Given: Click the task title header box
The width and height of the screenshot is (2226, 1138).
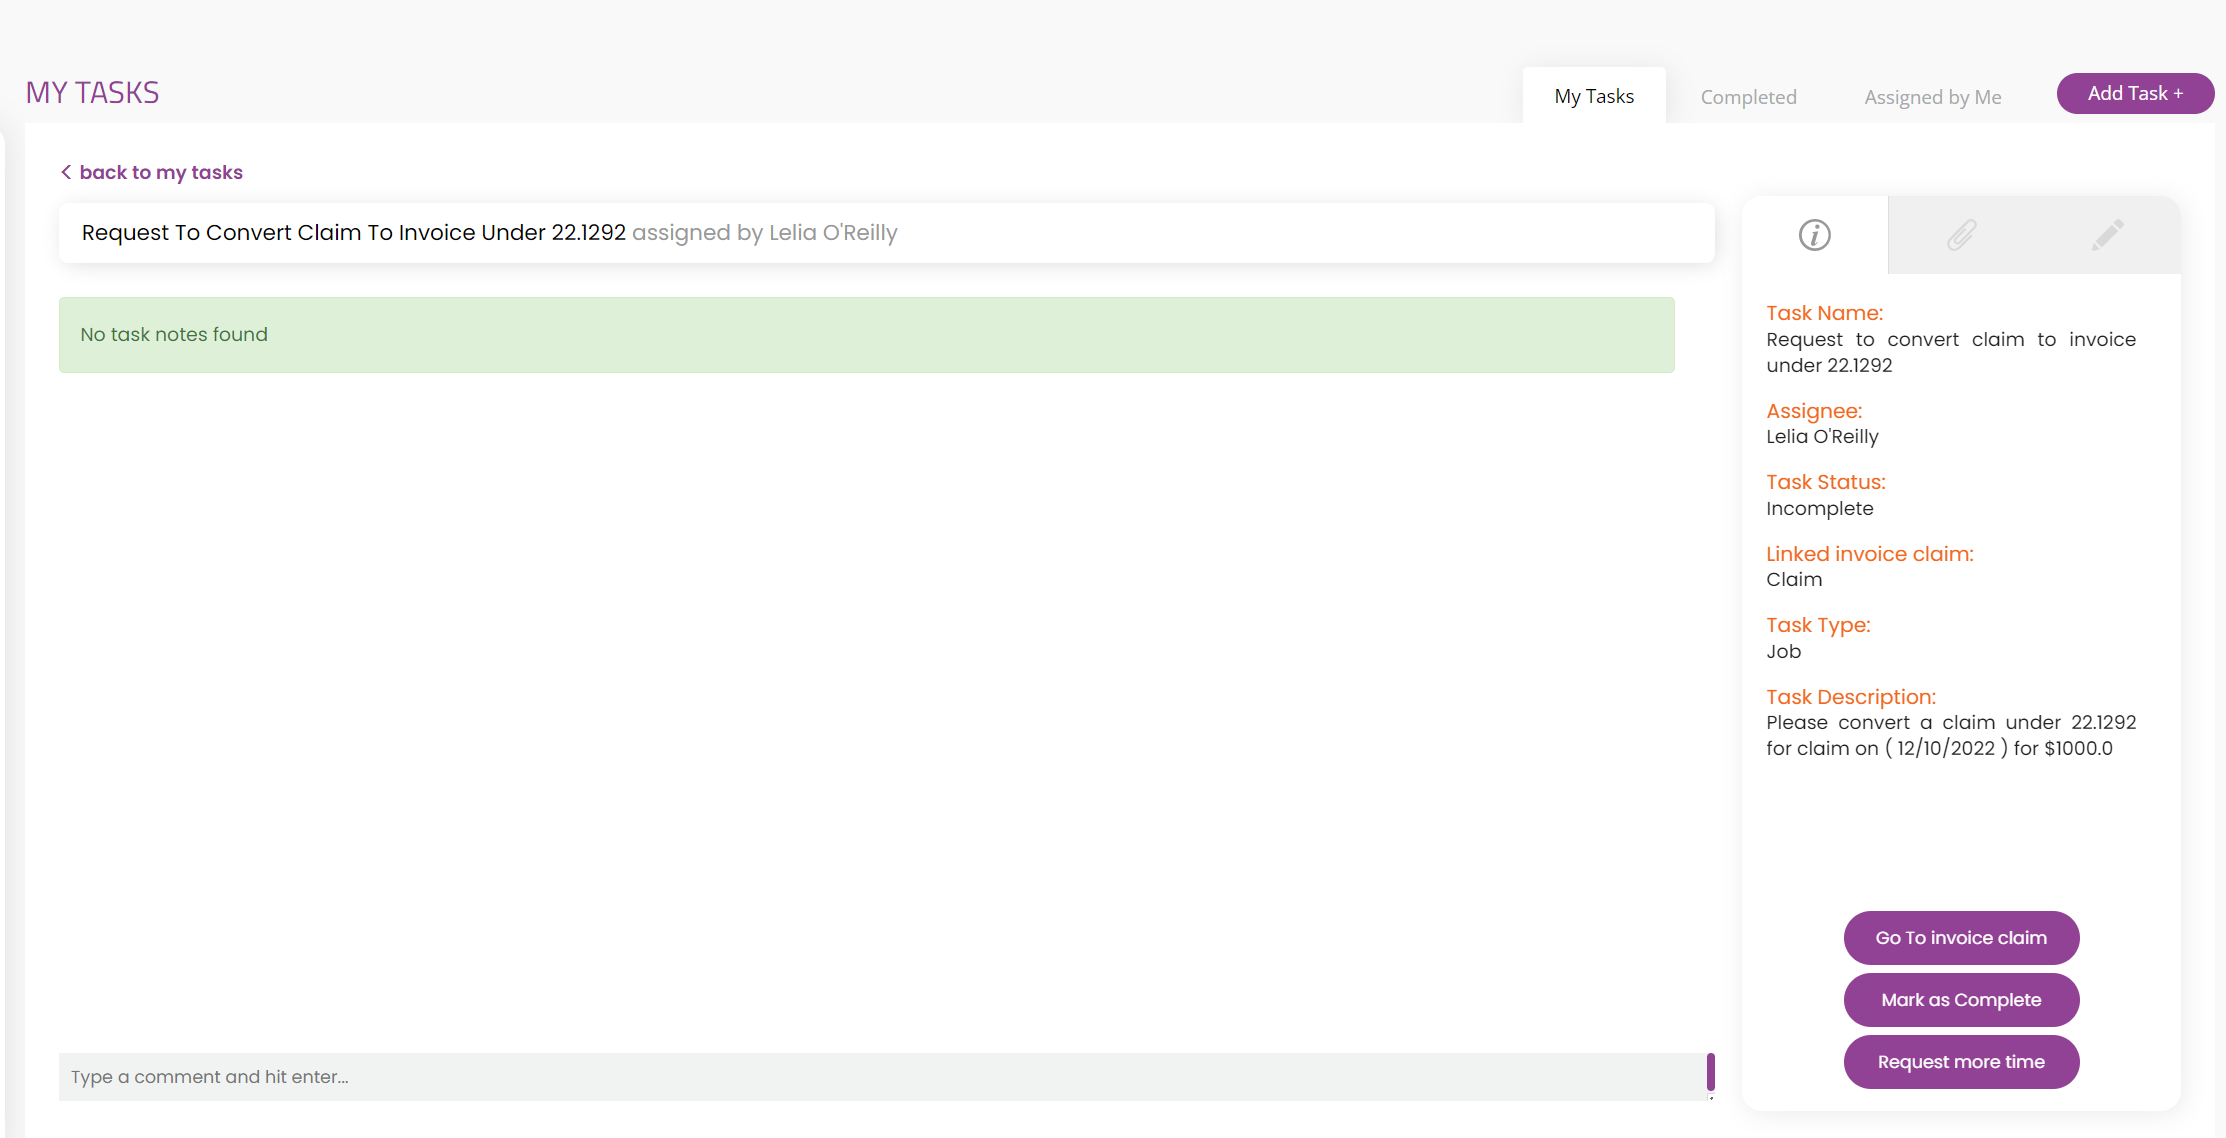Looking at the screenshot, I should click(x=886, y=233).
